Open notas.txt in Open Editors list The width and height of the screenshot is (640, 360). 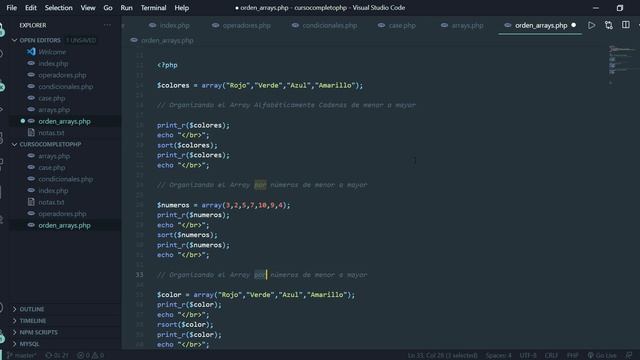coord(65,133)
